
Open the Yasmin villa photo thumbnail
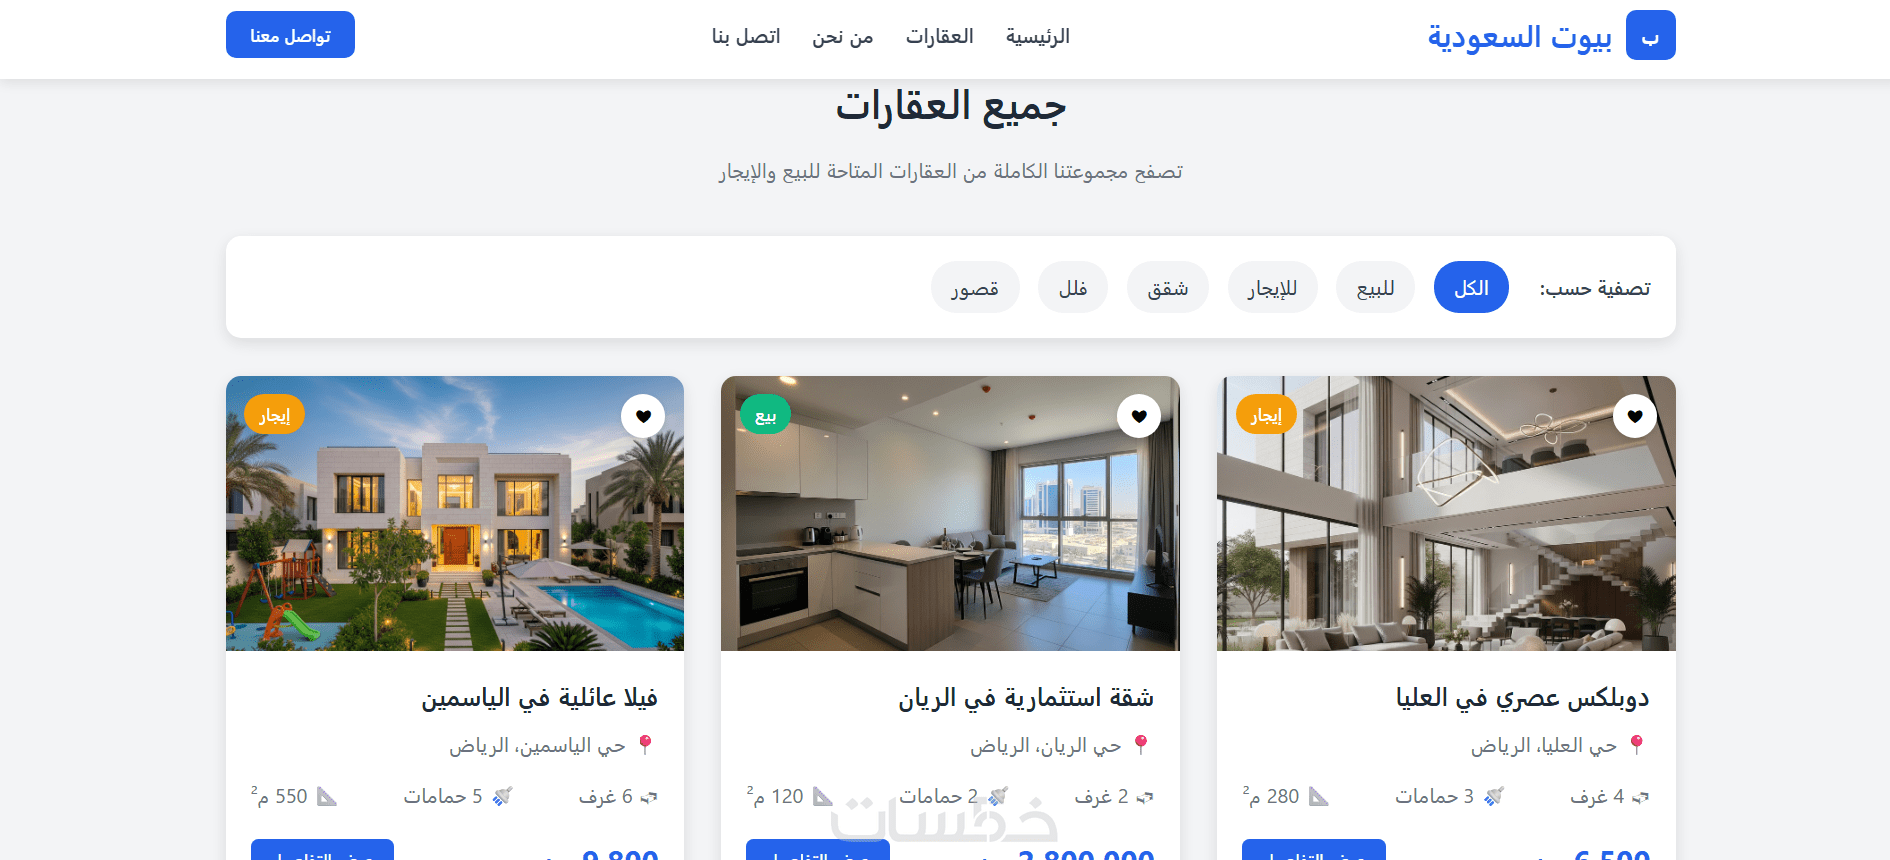pyautogui.click(x=455, y=514)
